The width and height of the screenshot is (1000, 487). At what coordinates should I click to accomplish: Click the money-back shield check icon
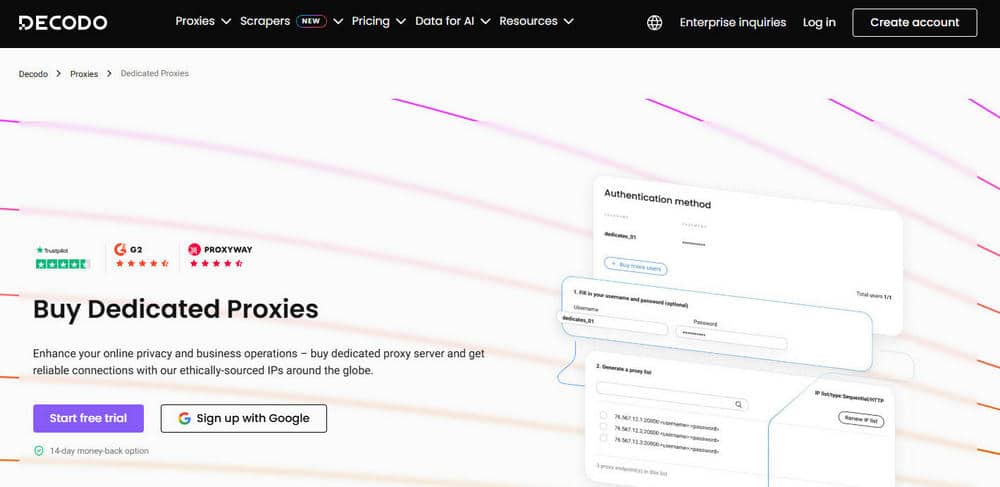coord(39,451)
